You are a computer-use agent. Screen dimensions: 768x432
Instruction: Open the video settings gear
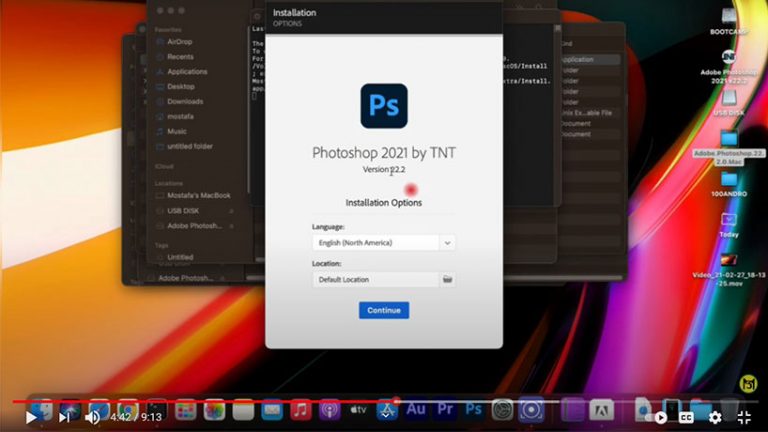coord(715,417)
